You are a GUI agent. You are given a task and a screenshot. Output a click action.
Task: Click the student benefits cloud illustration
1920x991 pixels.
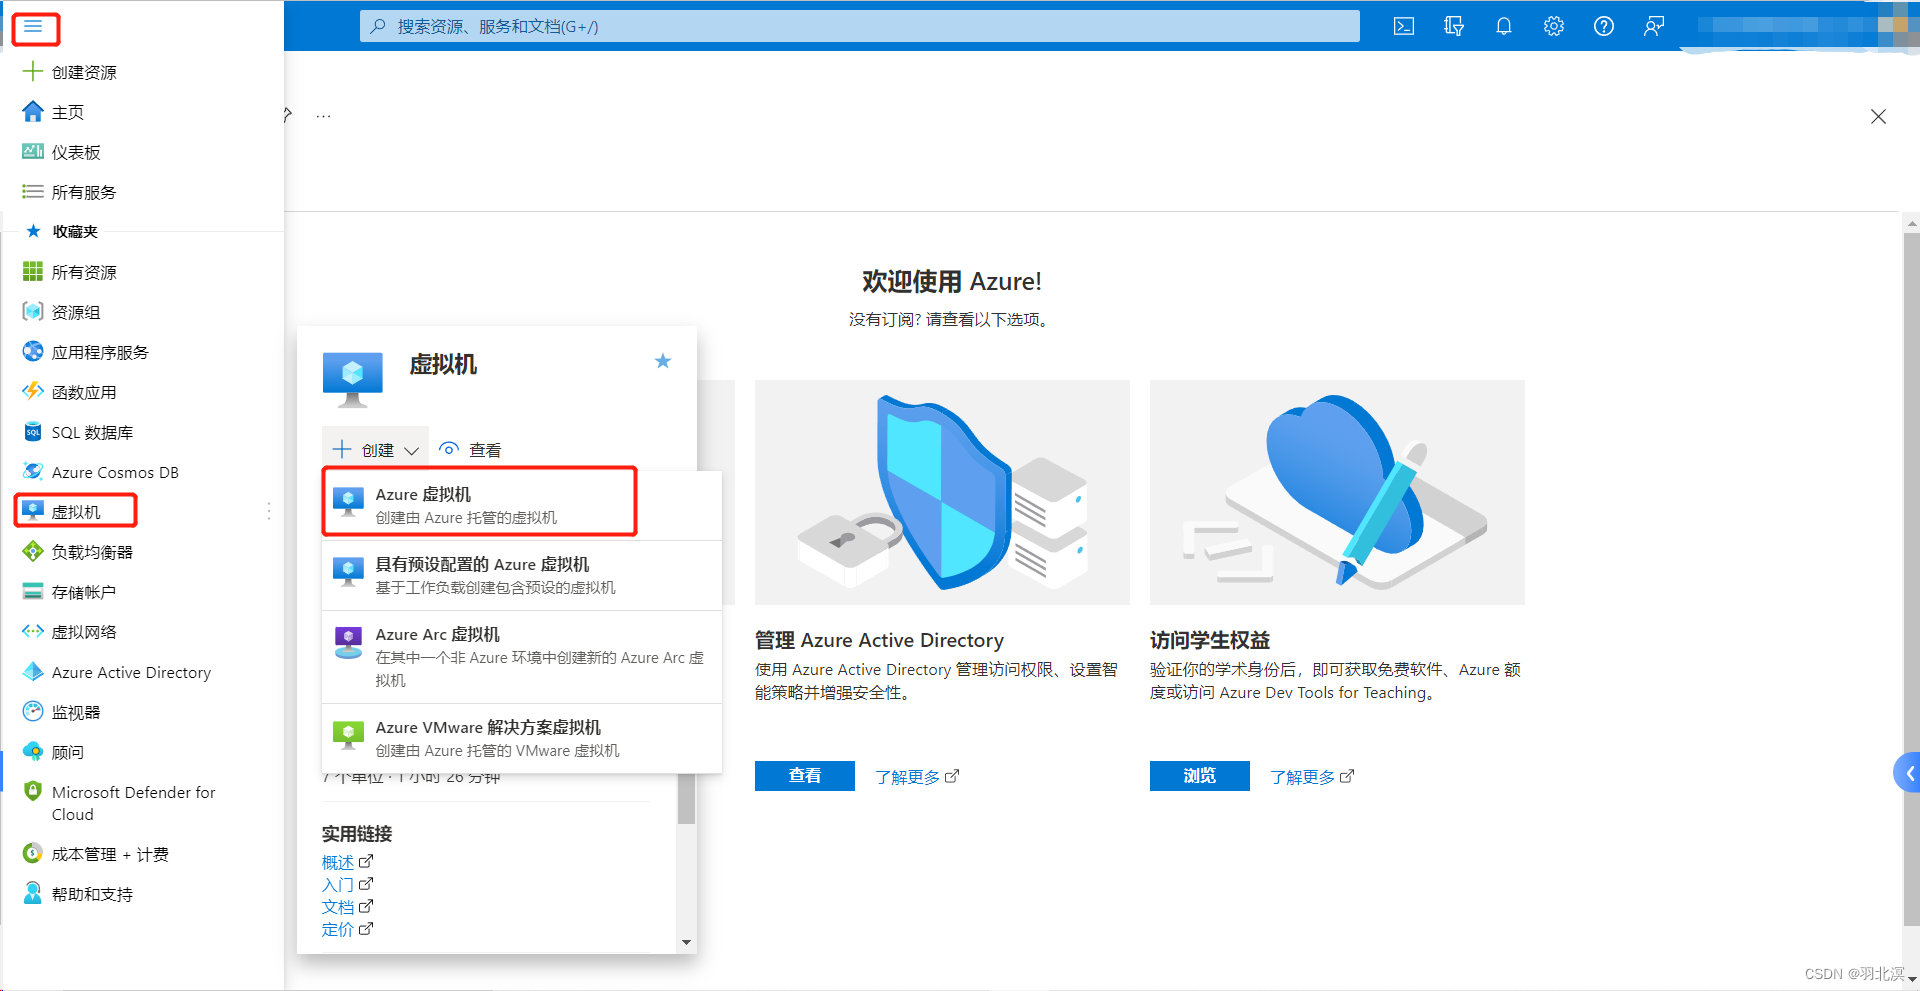point(1337,492)
